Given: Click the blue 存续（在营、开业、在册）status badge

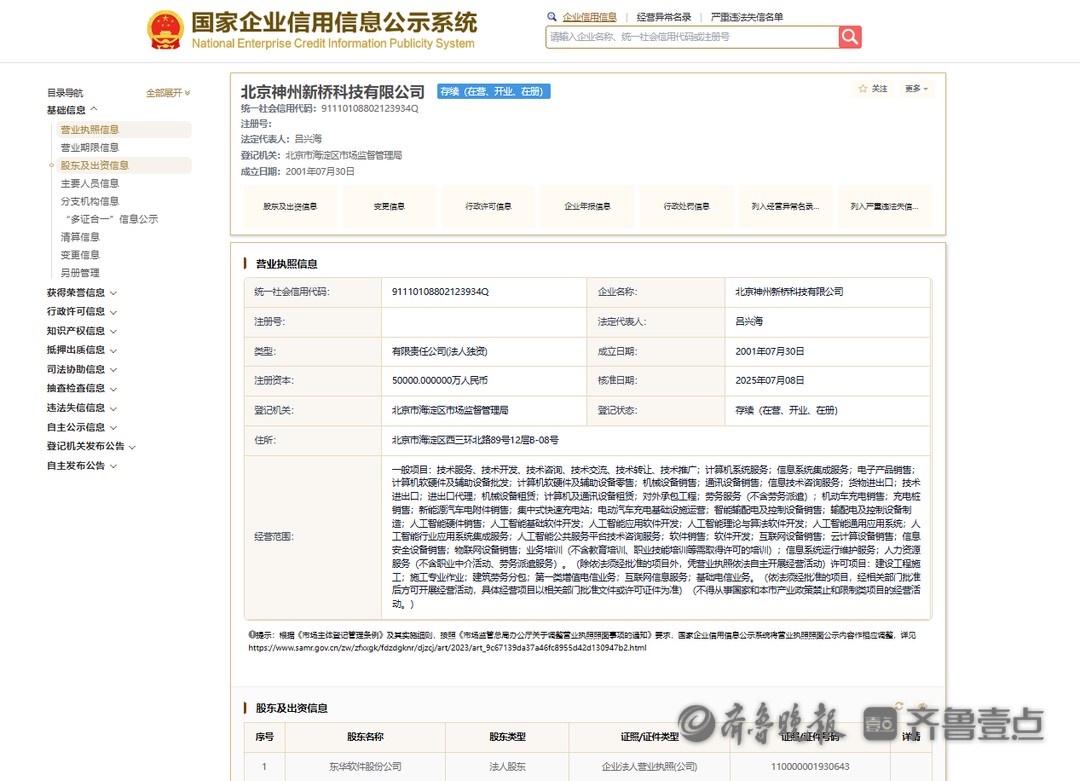Looking at the screenshot, I should (494, 92).
